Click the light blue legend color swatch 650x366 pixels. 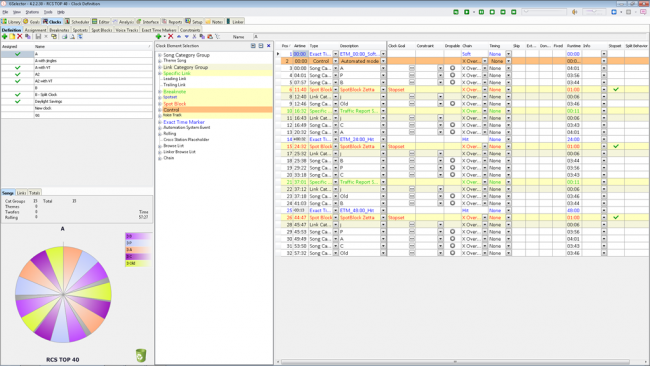138,243
